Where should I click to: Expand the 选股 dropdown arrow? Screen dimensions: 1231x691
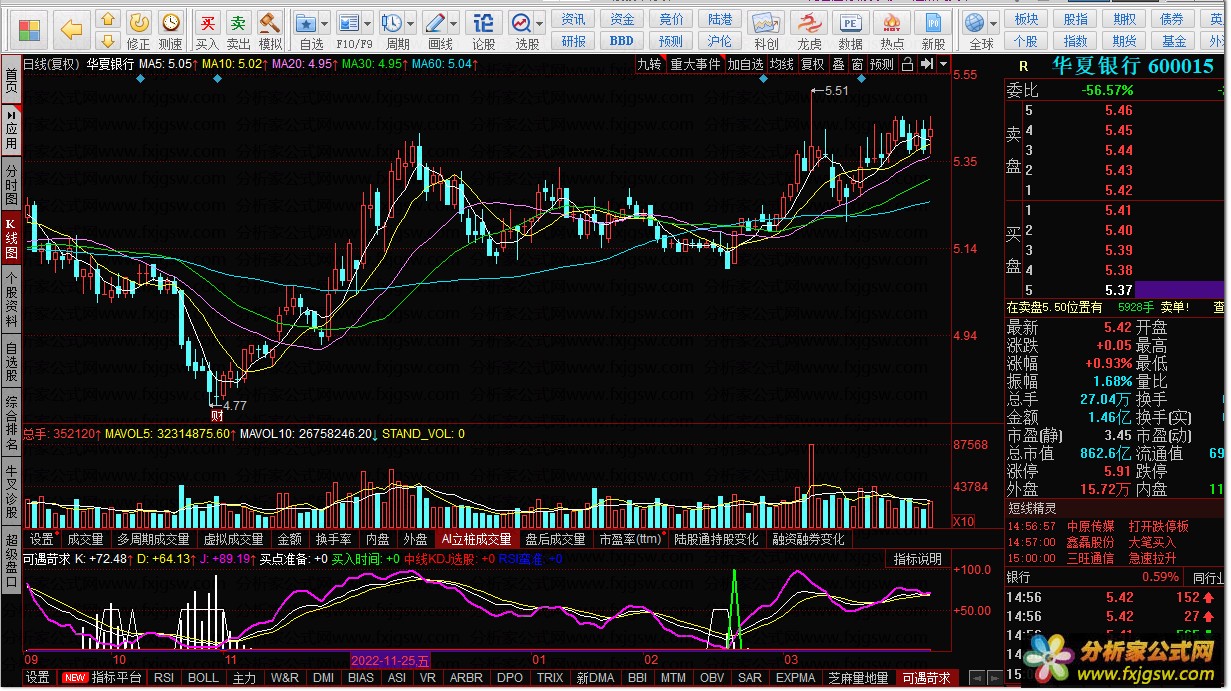[540, 22]
